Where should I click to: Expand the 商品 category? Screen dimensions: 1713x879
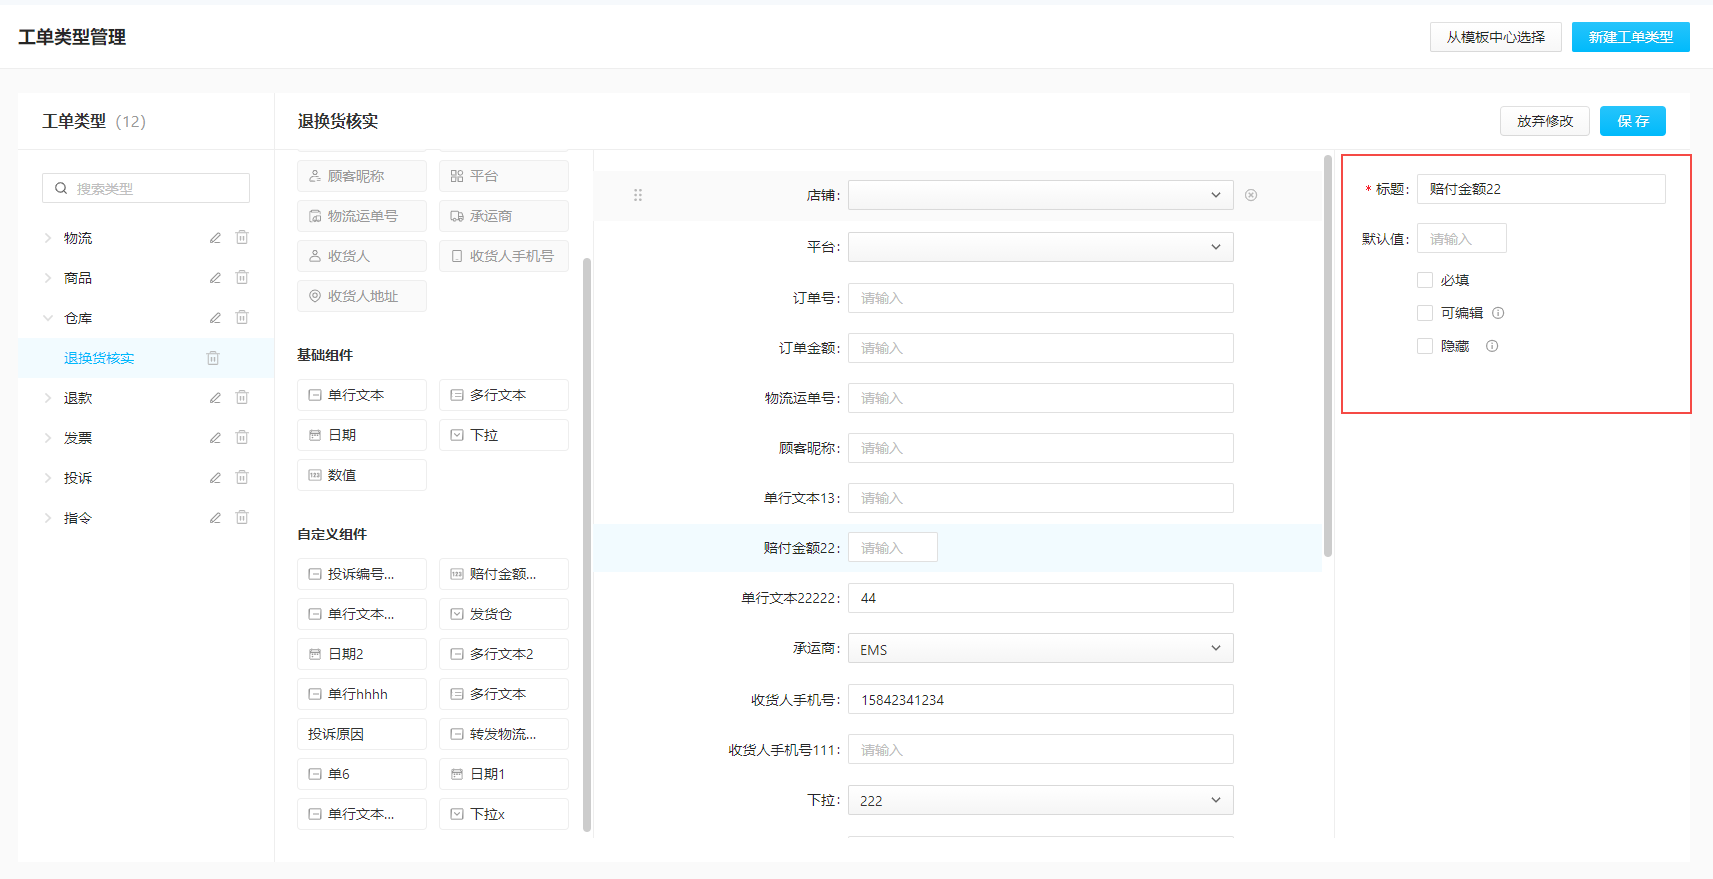pyautogui.click(x=47, y=278)
